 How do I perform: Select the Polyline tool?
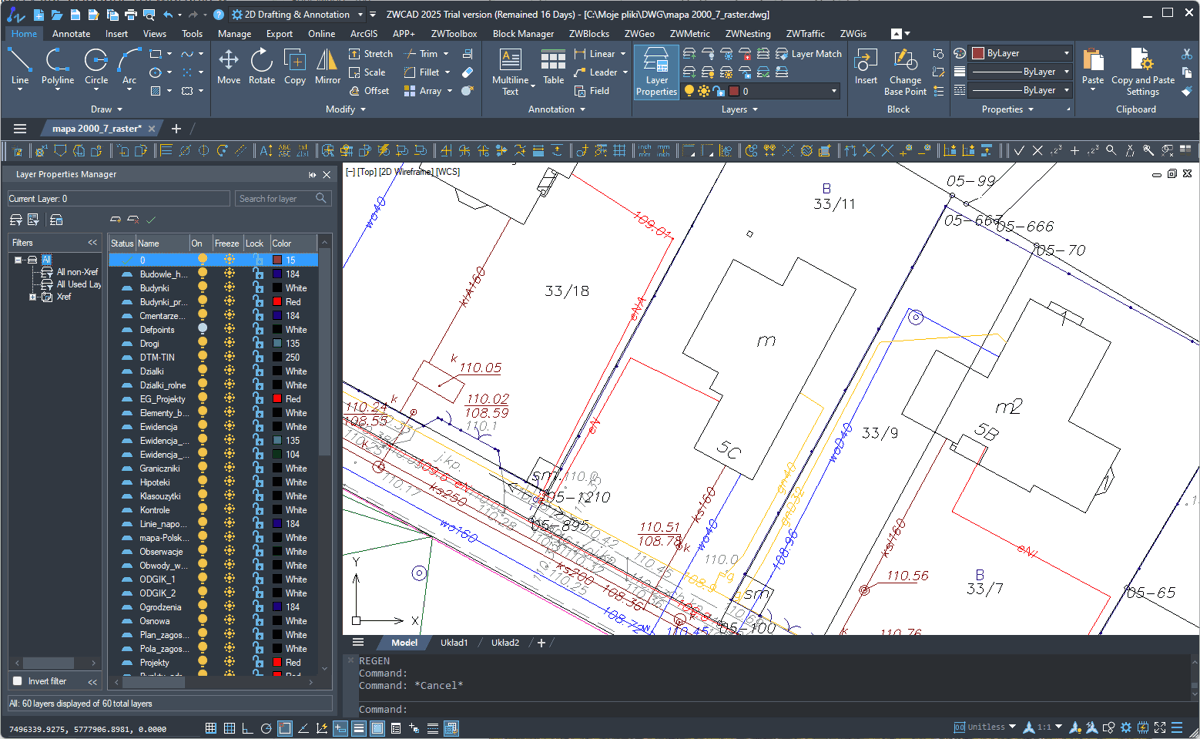58,66
